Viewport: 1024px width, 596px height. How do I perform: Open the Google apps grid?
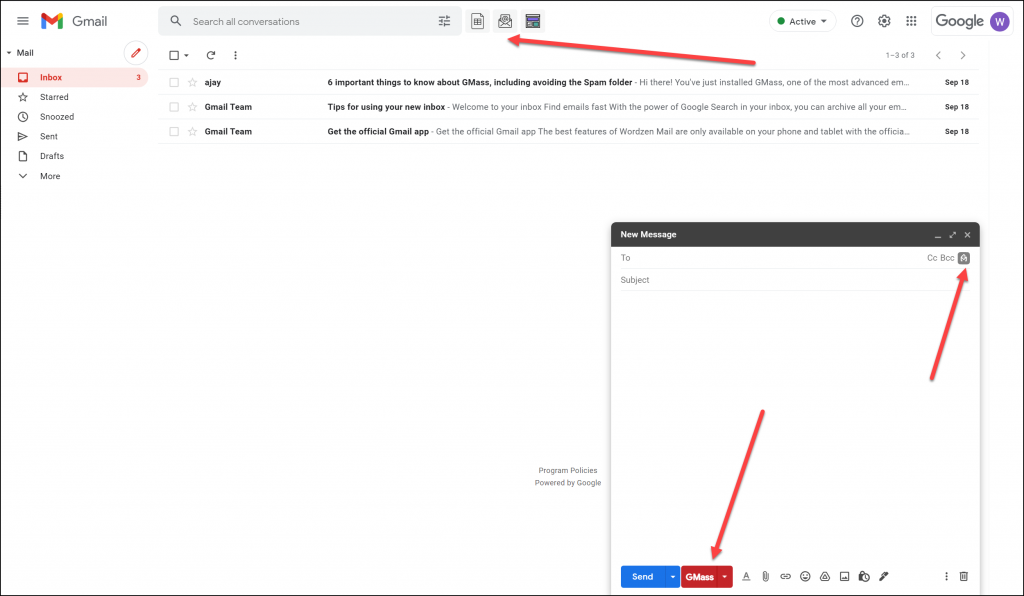coord(912,21)
